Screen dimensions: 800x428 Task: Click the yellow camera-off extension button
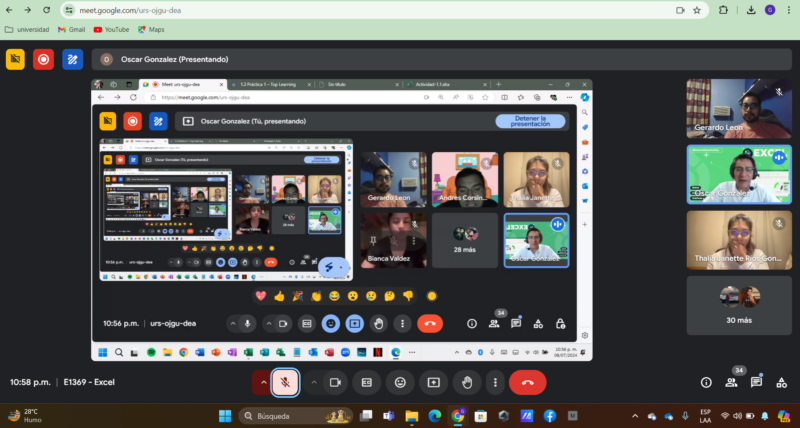tap(15, 59)
